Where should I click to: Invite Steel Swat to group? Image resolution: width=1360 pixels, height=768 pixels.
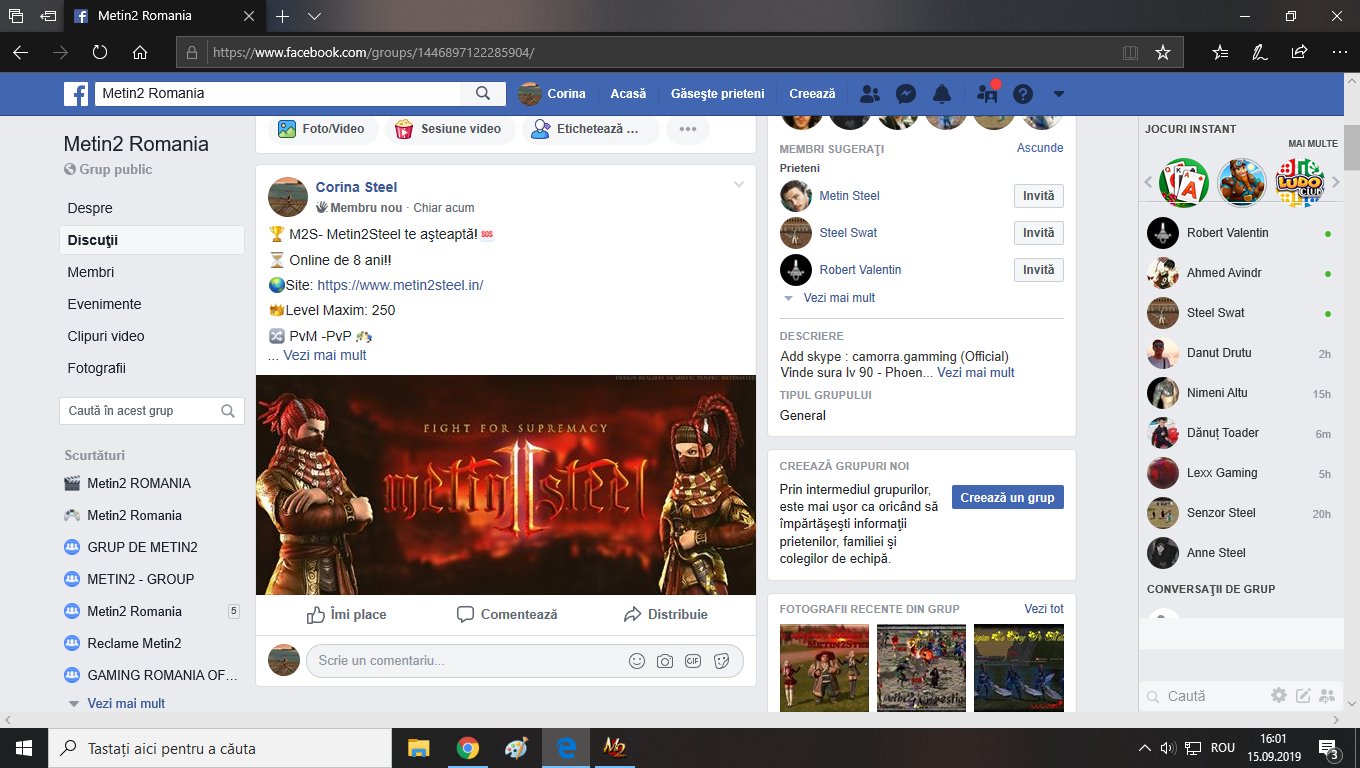click(1038, 233)
